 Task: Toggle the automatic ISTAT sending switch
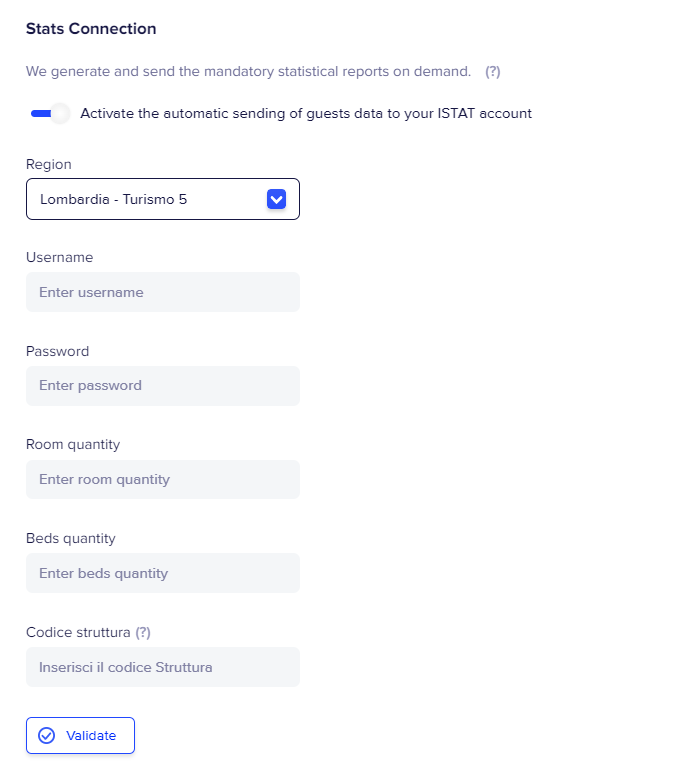[48, 113]
